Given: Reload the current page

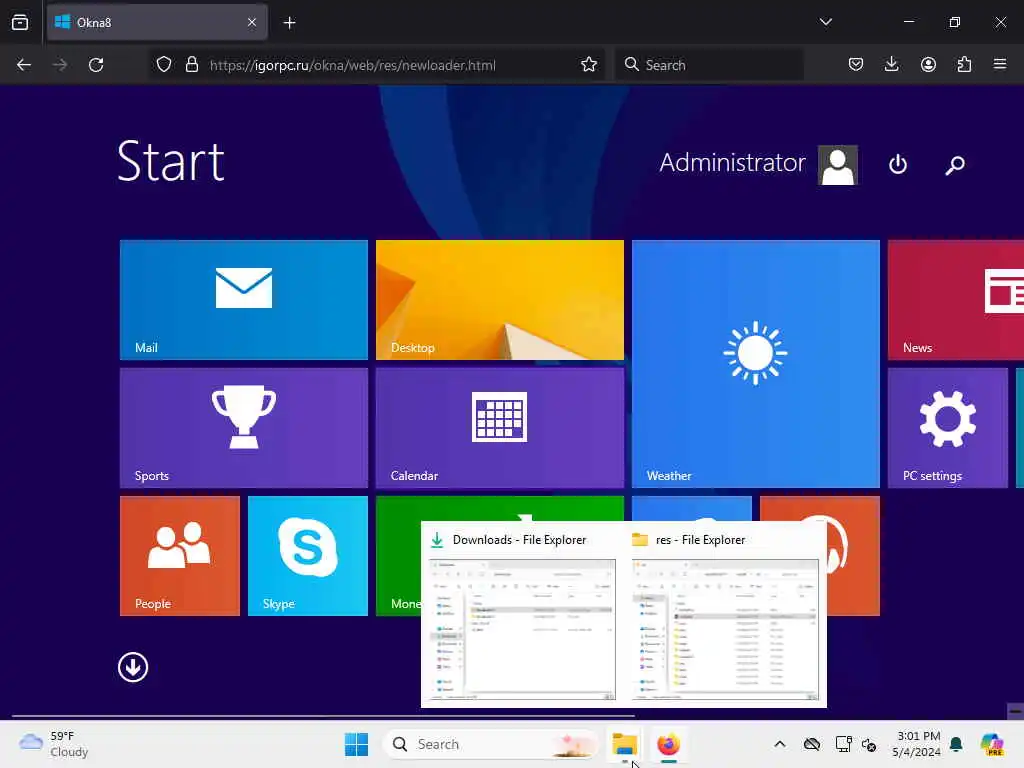Looking at the screenshot, I should [96, 65].
